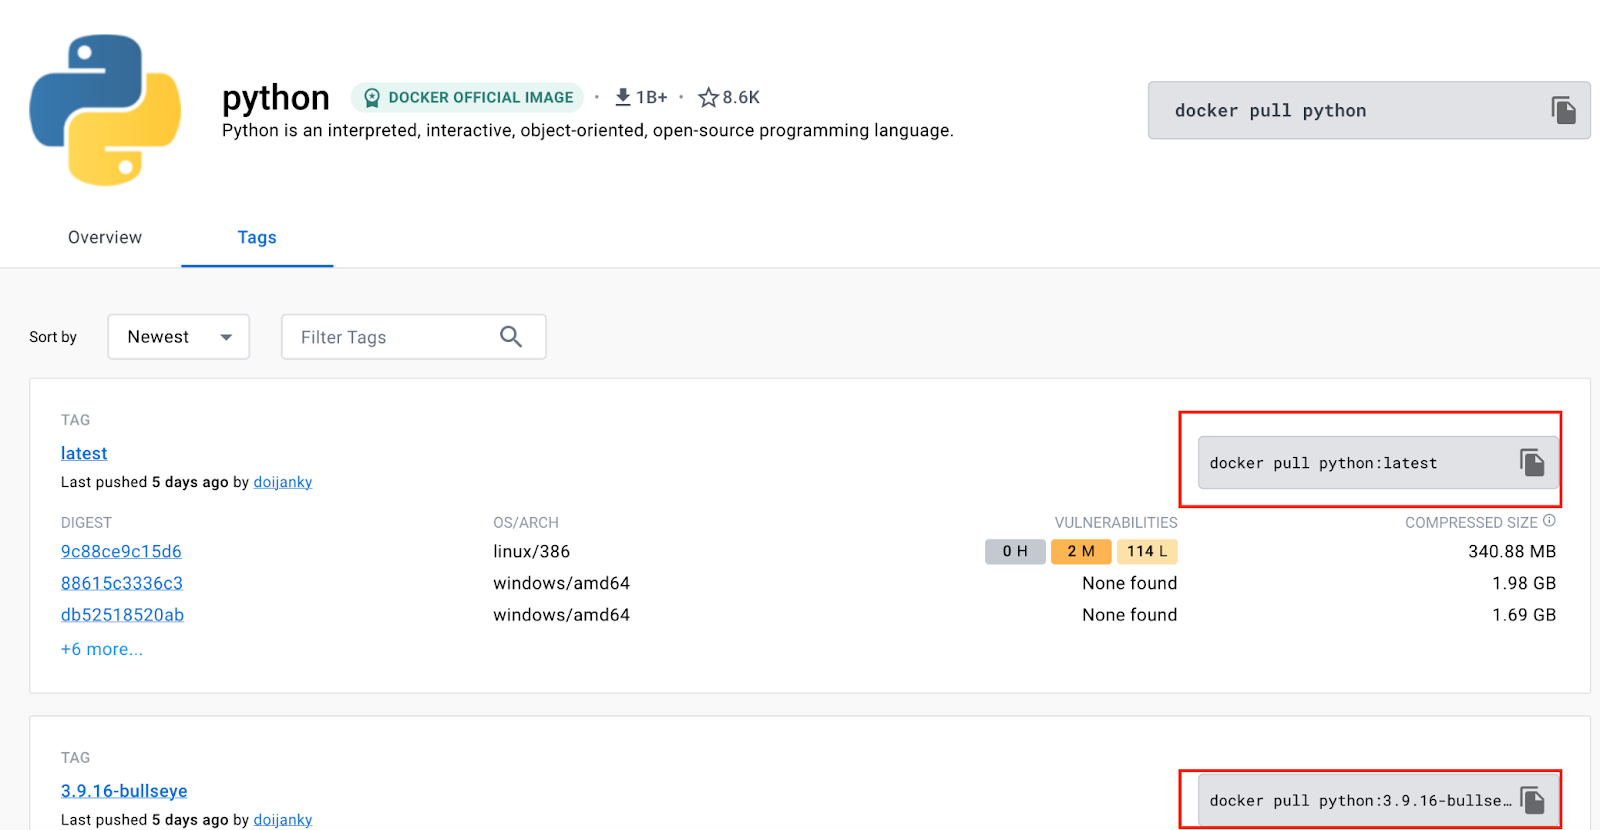Click the DIGEST column header
This screenshot has width=1600, height=830.
pos(86,522)
